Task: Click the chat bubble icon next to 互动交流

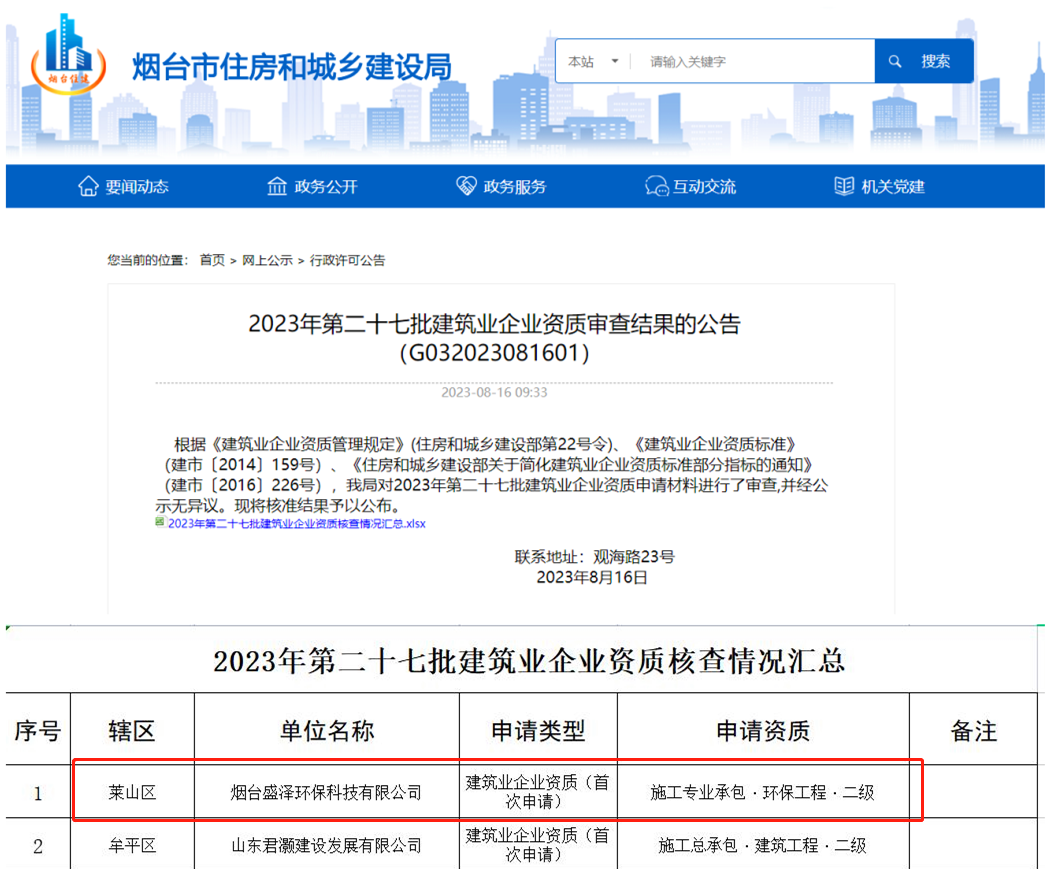Action: 655,186
